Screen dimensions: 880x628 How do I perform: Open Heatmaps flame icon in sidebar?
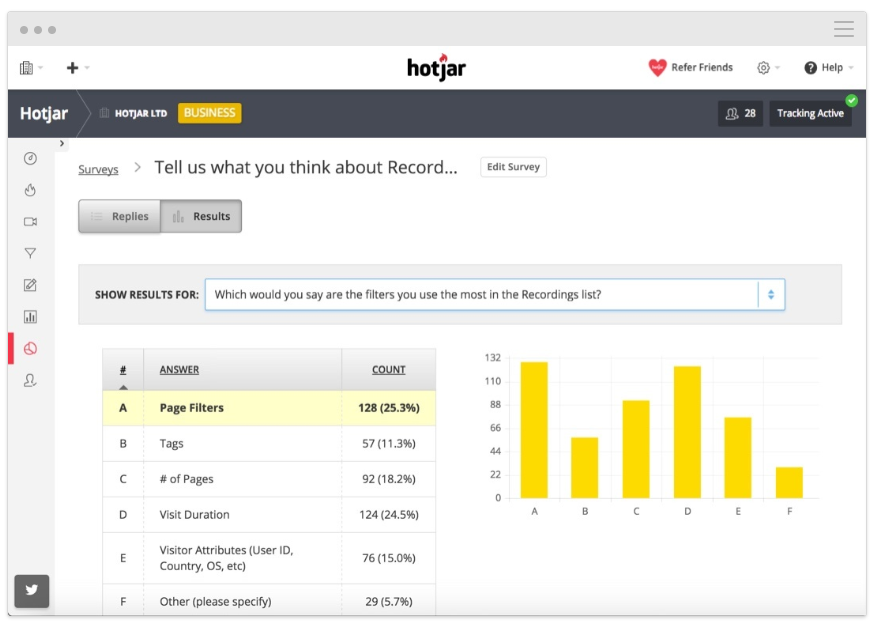30,190
